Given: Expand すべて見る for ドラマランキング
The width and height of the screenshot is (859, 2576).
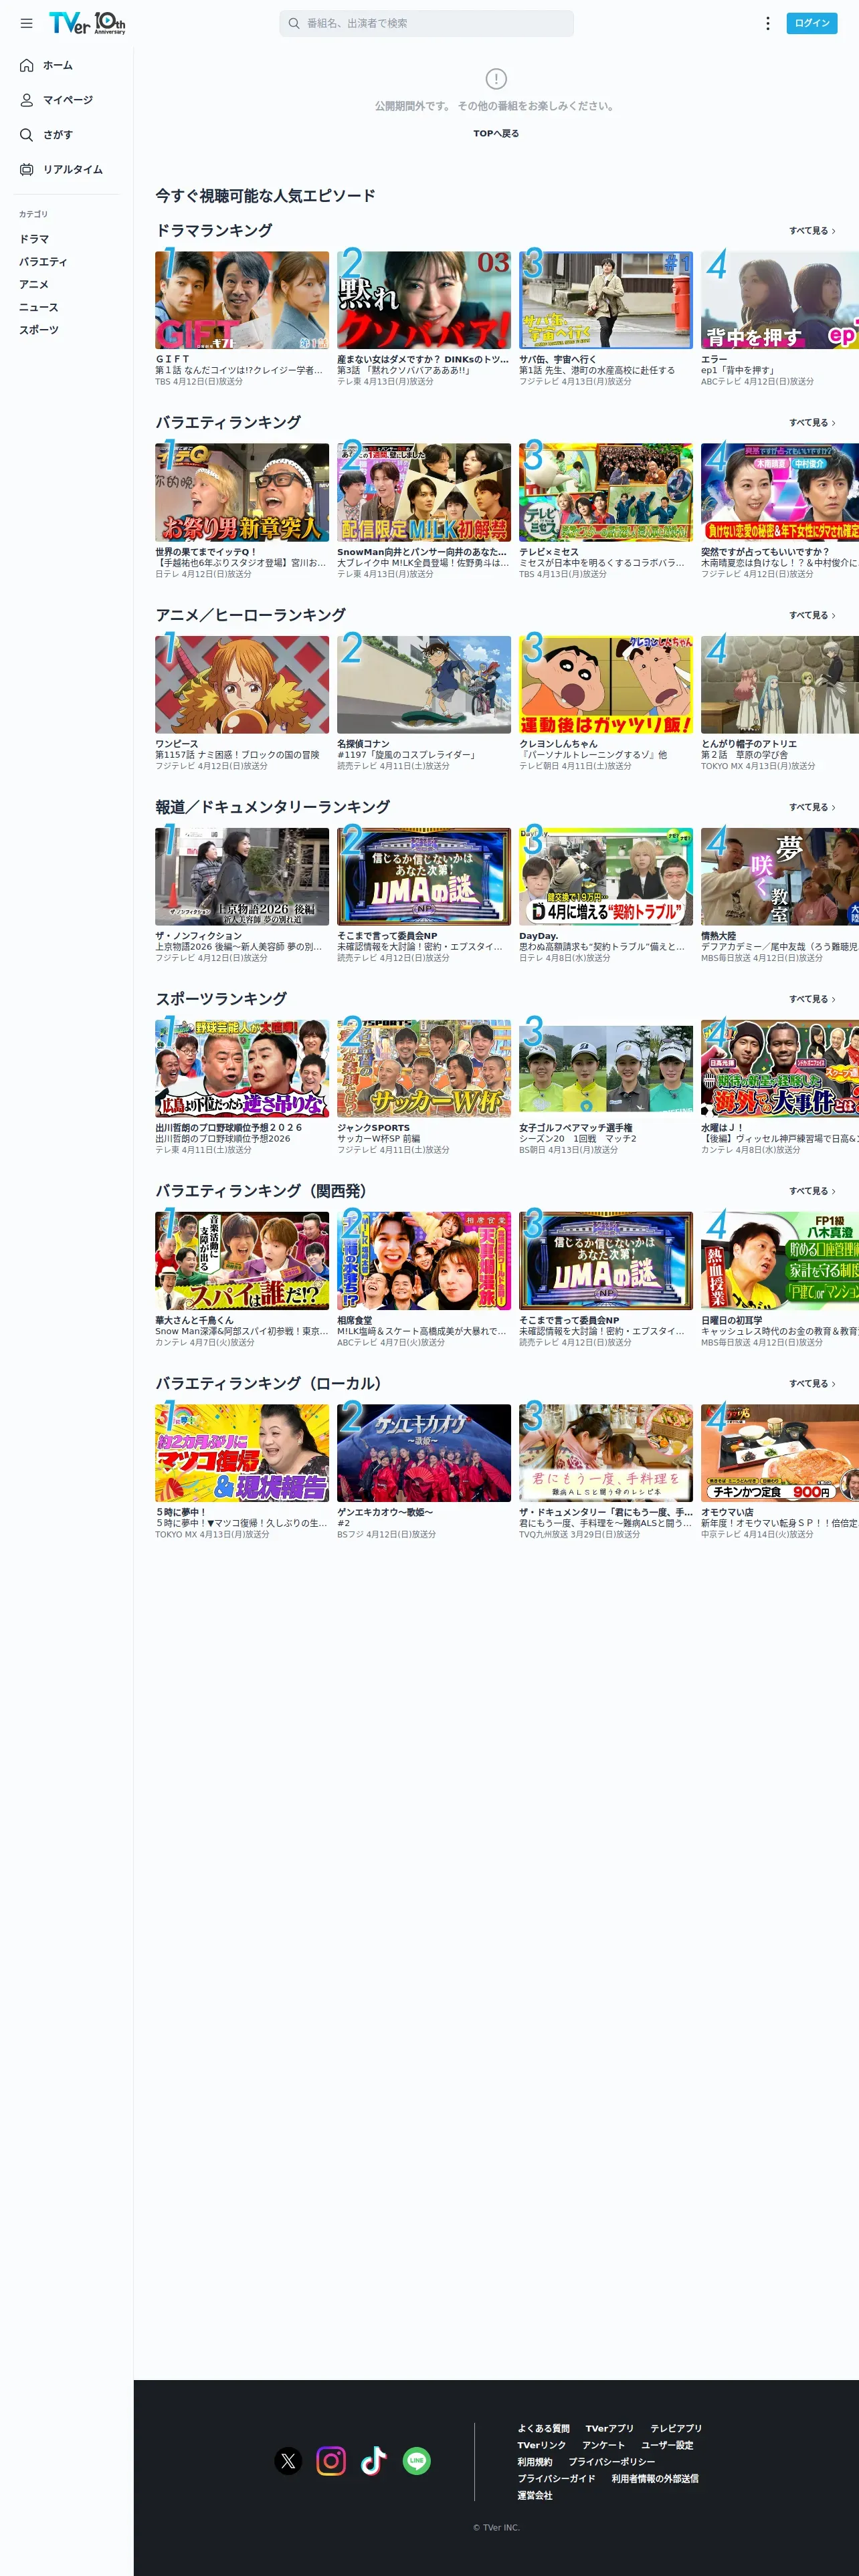Looking at the screenshot, I should (812, 231).
